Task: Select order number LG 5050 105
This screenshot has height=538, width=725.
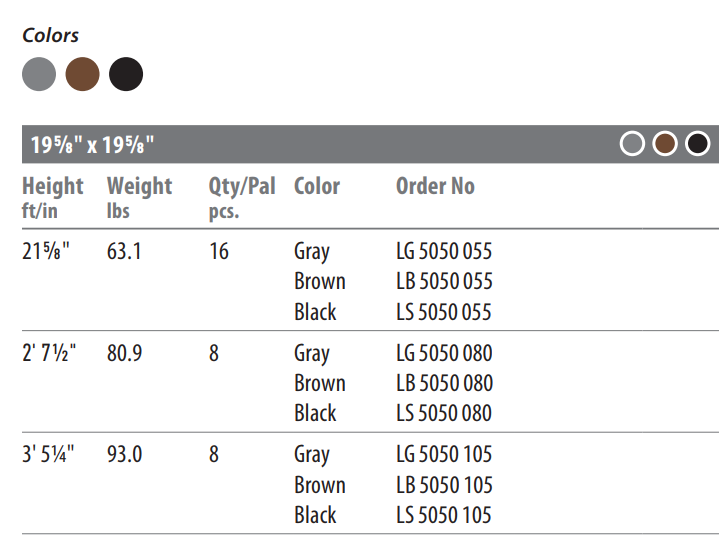Action: pyautogui.click(x=444, y=454)
